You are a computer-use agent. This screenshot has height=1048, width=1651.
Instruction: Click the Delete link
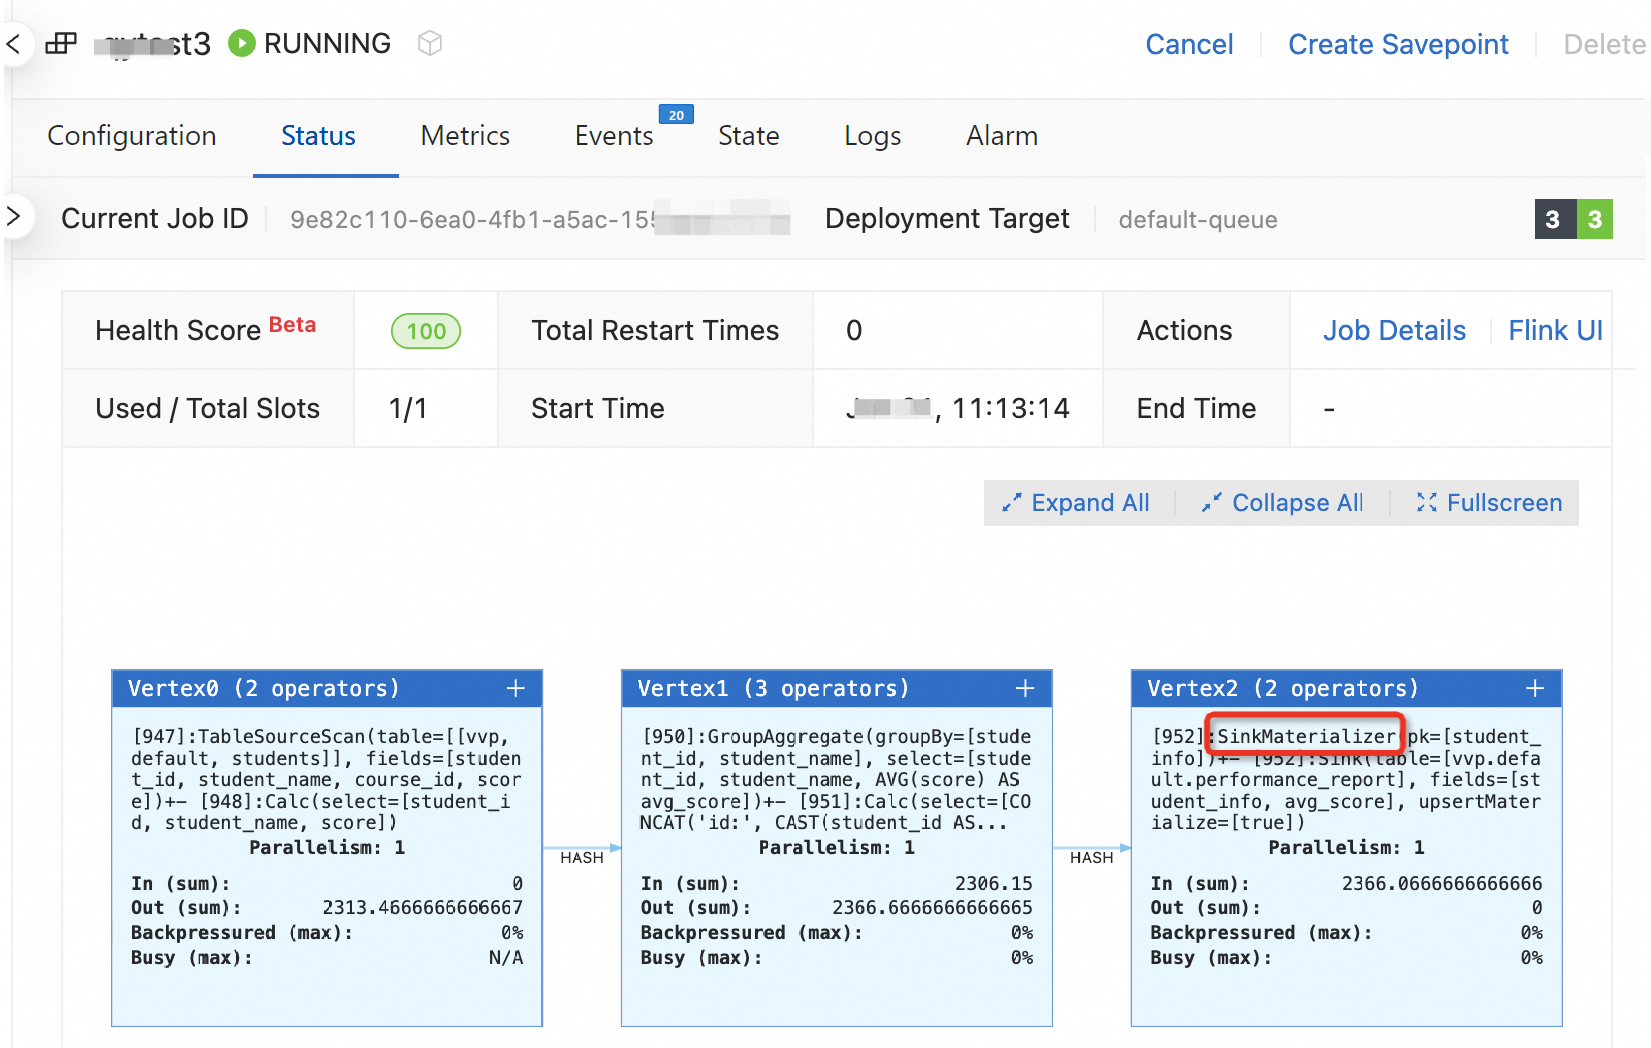tap(1604, 44)
